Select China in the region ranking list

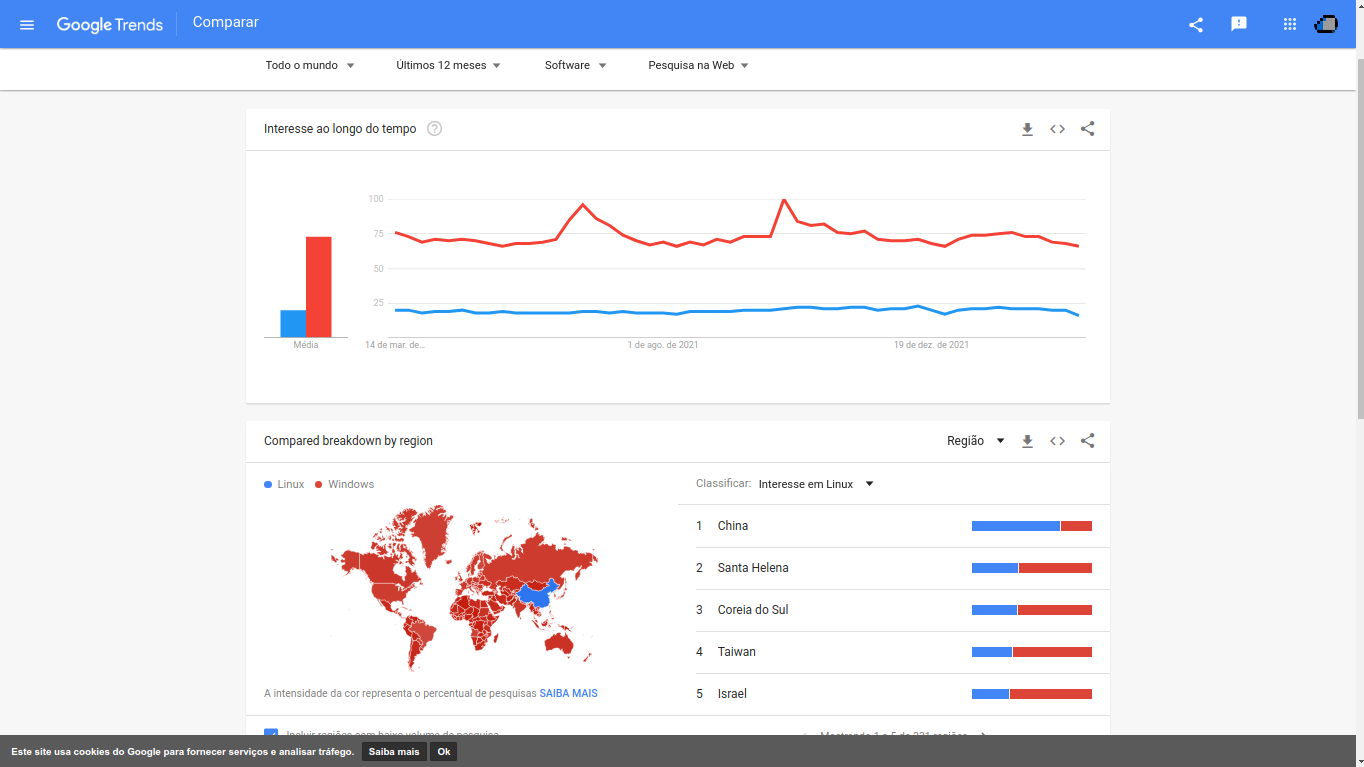[733, 526]
